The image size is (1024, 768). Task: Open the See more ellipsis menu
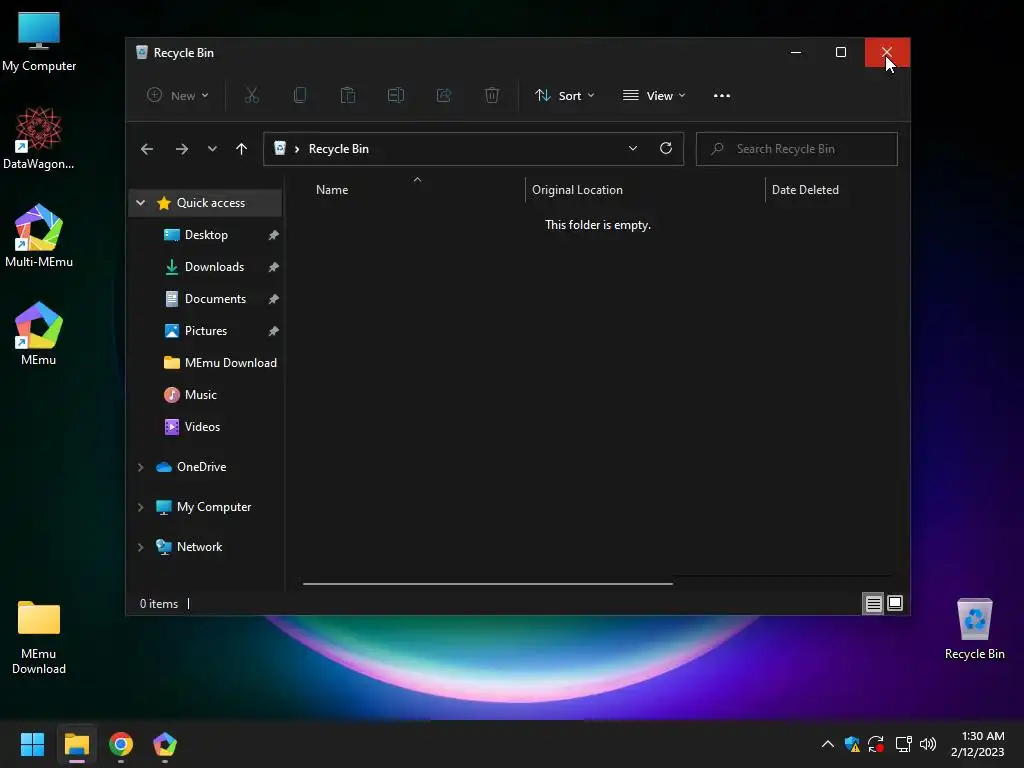click(722, 95)
